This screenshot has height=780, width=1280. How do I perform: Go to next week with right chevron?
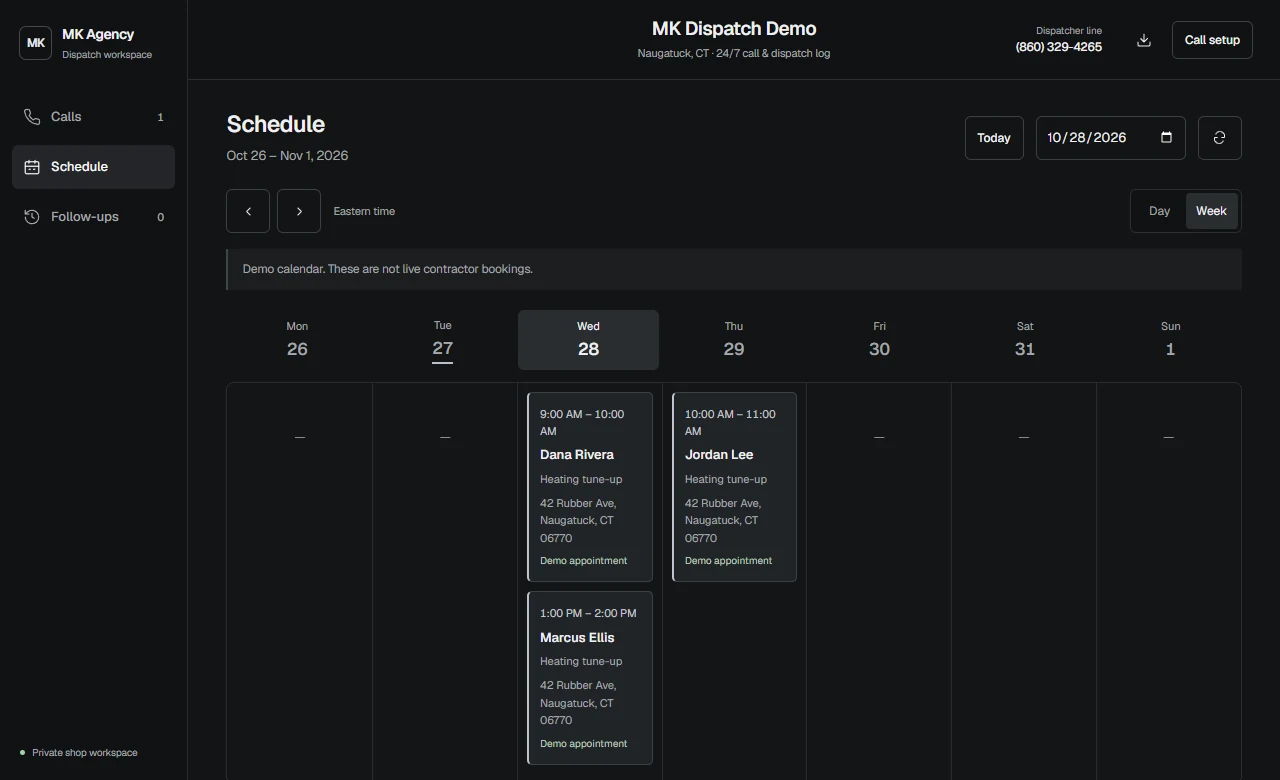pyautogui.click(x=299, y=211)
